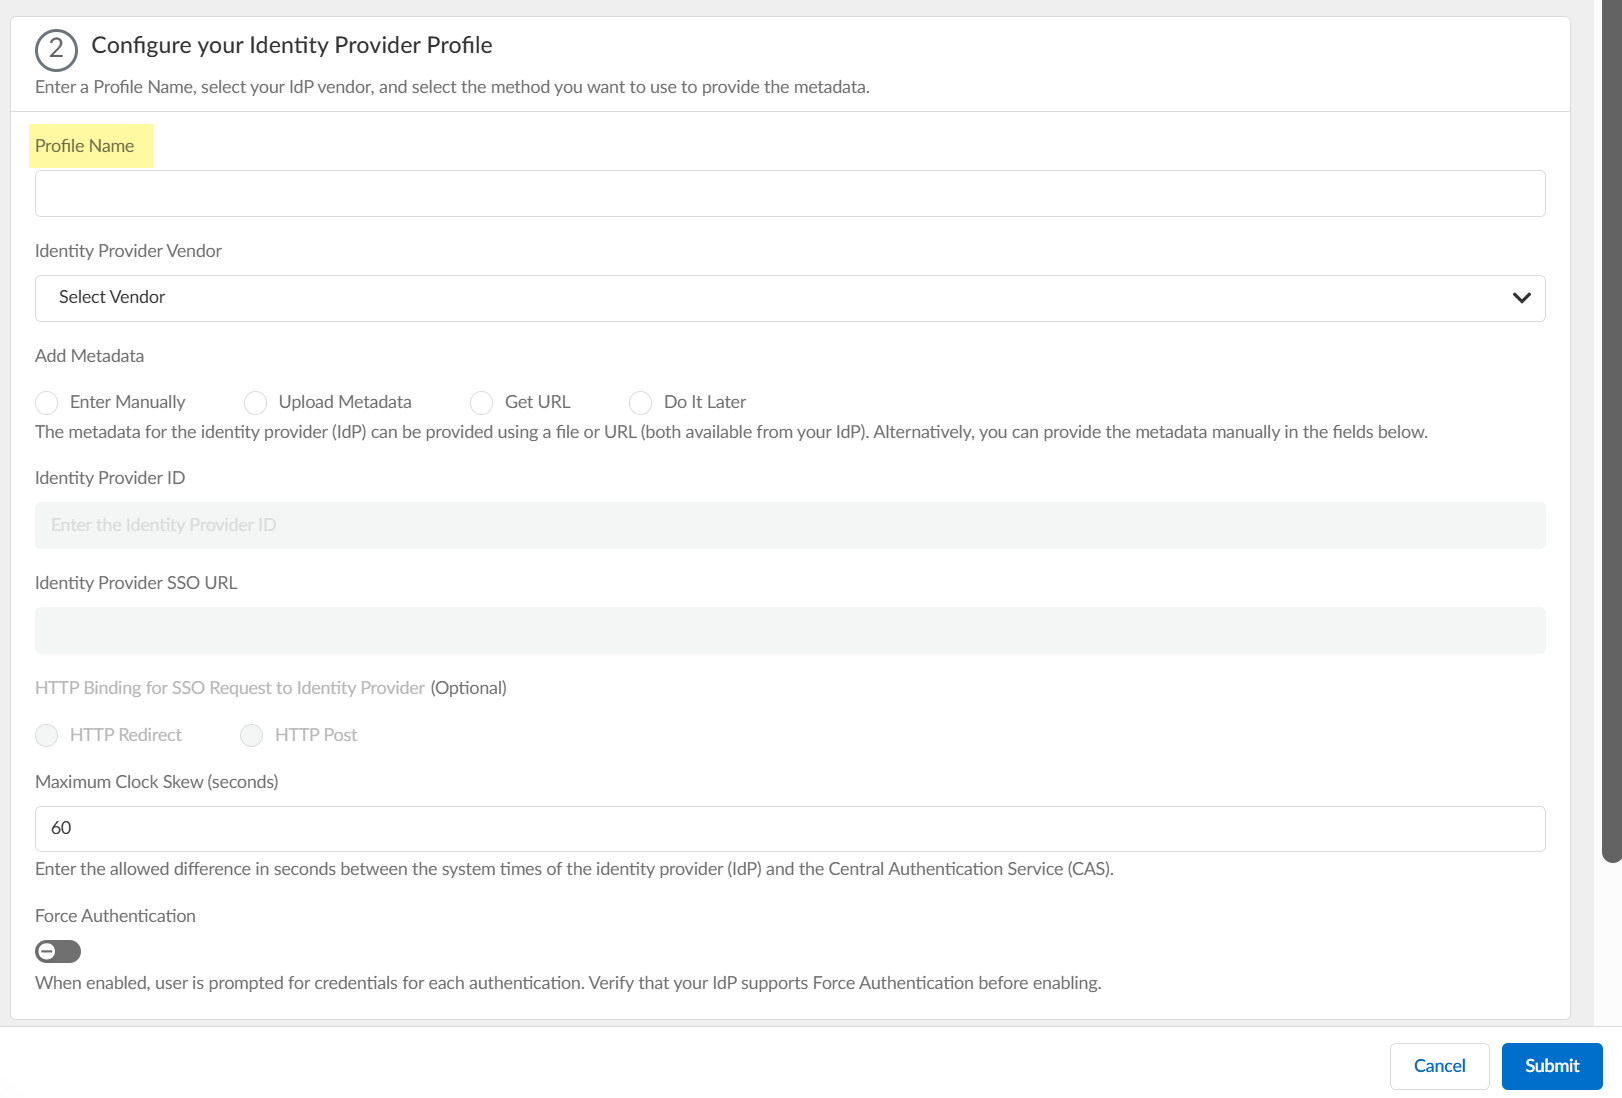
Task: Click the Select Vendor chevron arrow
Action: 1521,298
